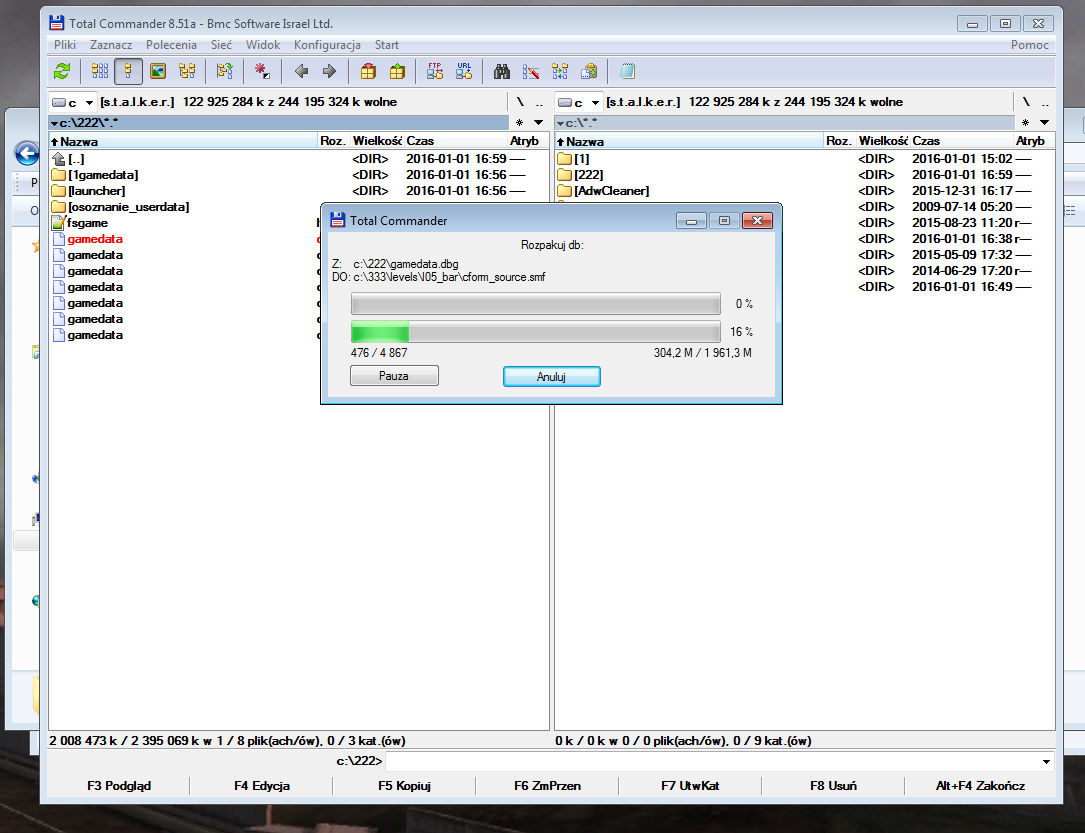This screenshot has height=833, width=1085.
Task: Open the Start menu item
Action: (x=387, y=45)
